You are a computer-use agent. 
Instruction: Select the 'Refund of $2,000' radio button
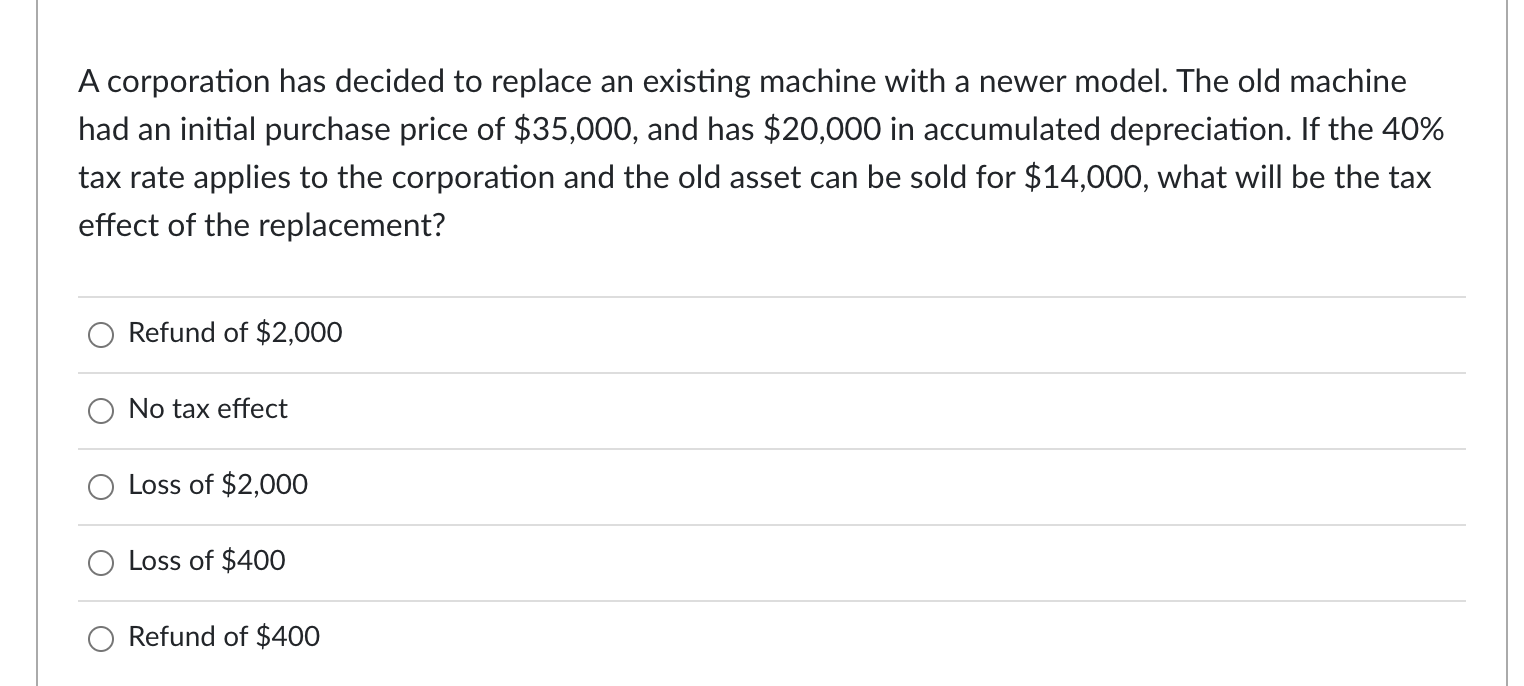coord(99,335)
